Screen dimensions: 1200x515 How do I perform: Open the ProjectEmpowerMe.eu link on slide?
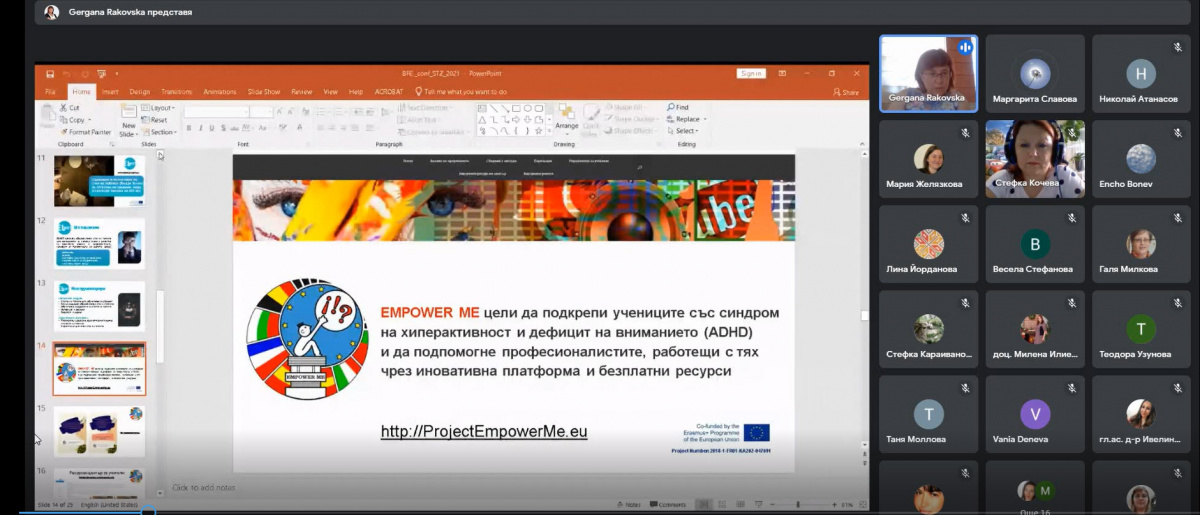point(484,432)
